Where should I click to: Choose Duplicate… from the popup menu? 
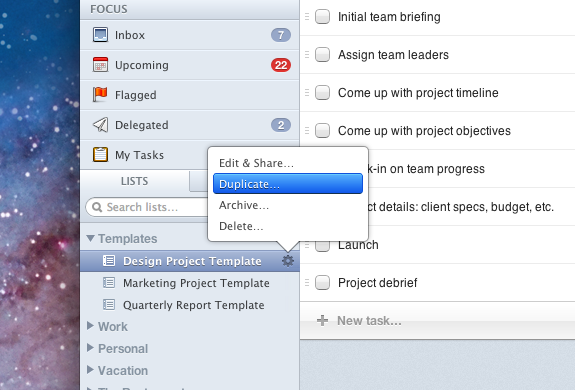(288, 184)
